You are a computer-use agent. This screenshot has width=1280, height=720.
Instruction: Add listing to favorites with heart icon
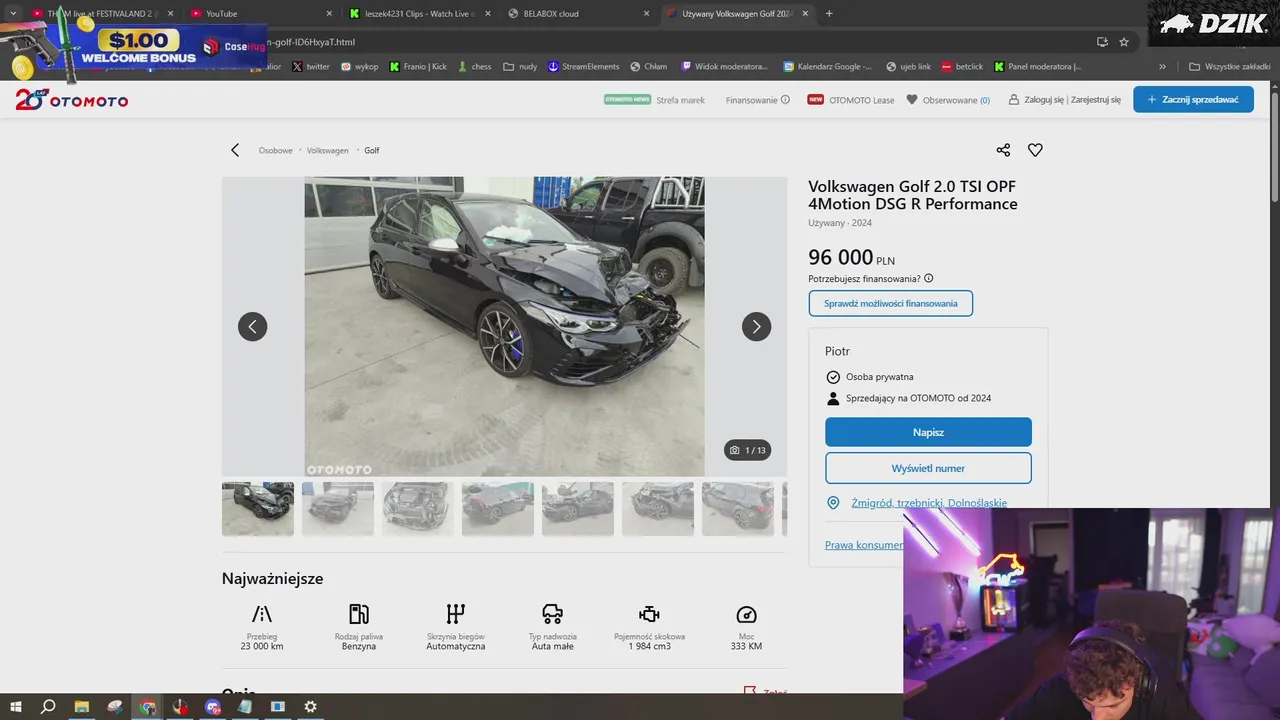coord(1035,150)
